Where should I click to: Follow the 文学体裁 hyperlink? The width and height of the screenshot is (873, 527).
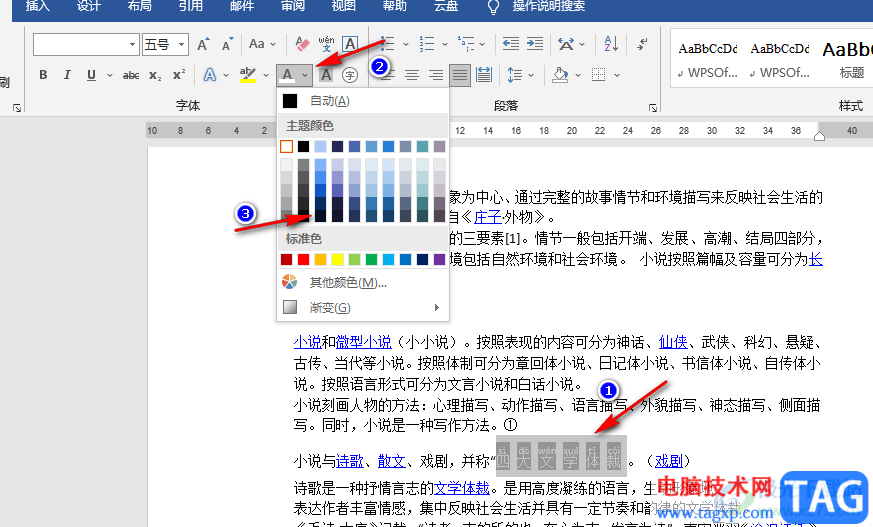[462, 489]
